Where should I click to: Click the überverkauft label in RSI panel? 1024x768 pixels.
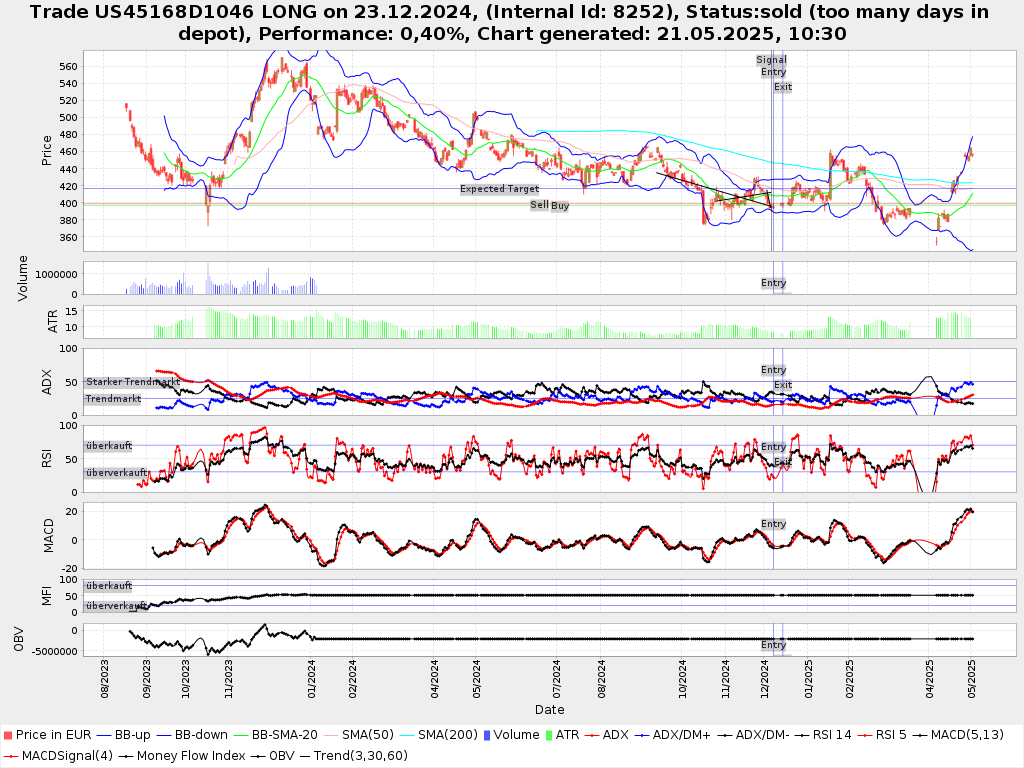point(116,472)
